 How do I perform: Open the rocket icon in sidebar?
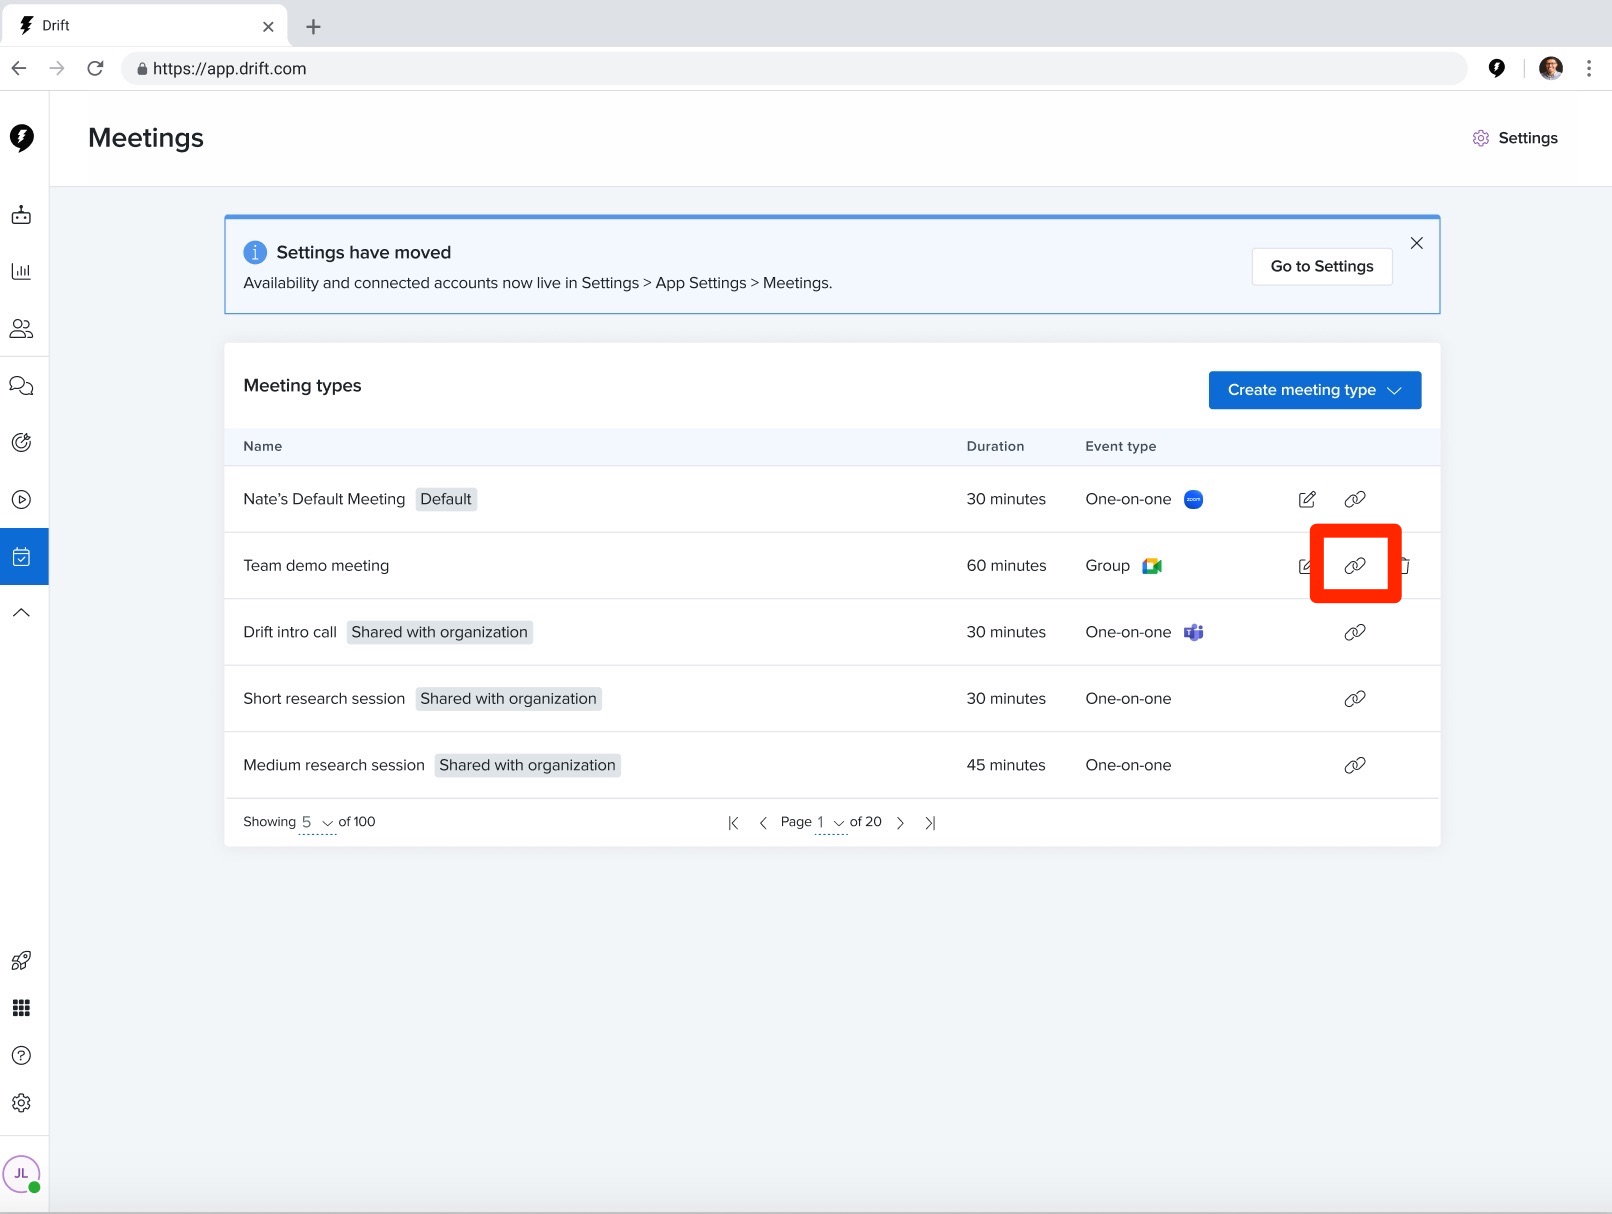21,961
